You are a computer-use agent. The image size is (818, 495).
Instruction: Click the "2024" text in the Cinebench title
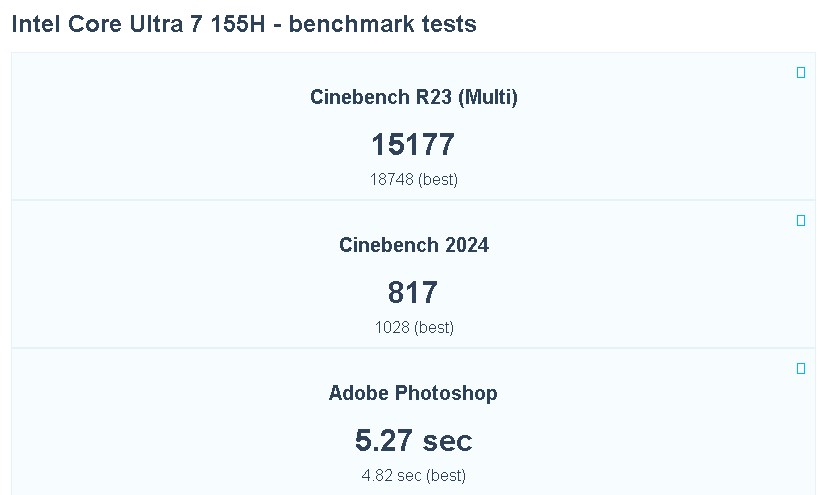point(466,245)
